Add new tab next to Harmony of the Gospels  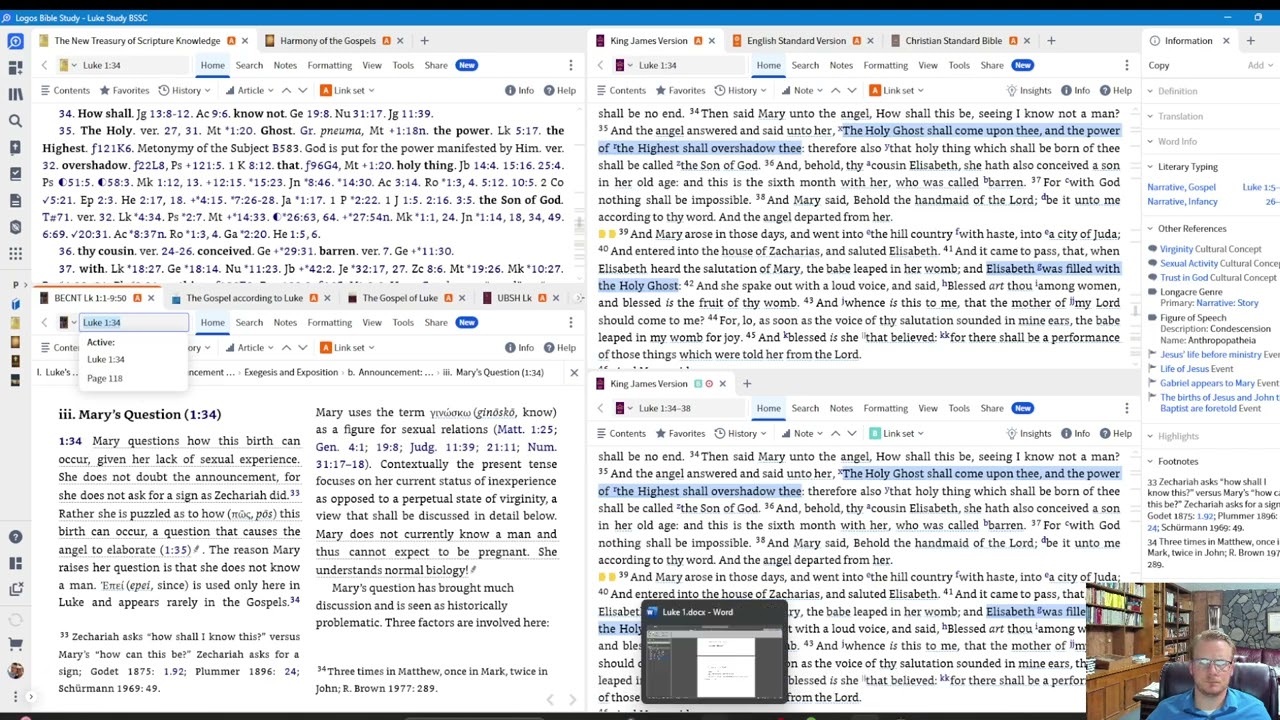tap(424, 41)
